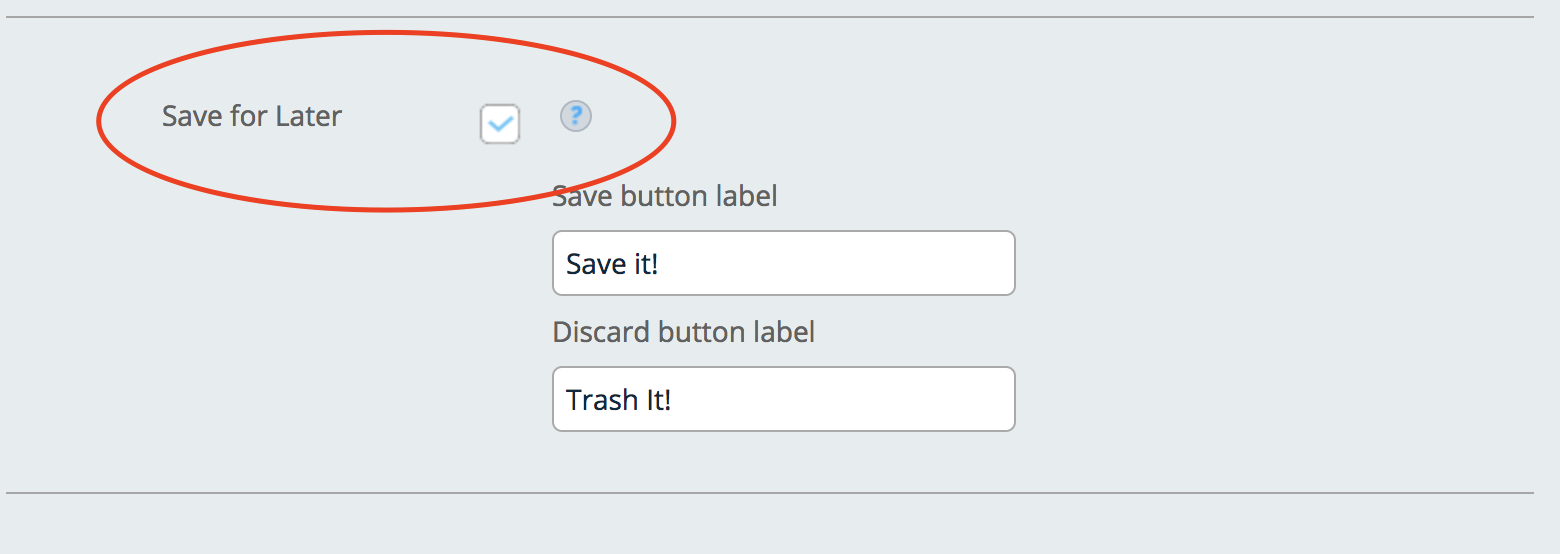
Task: Click the blue question mark help icon
Action: pyautogui.click(x=576, y=117)
